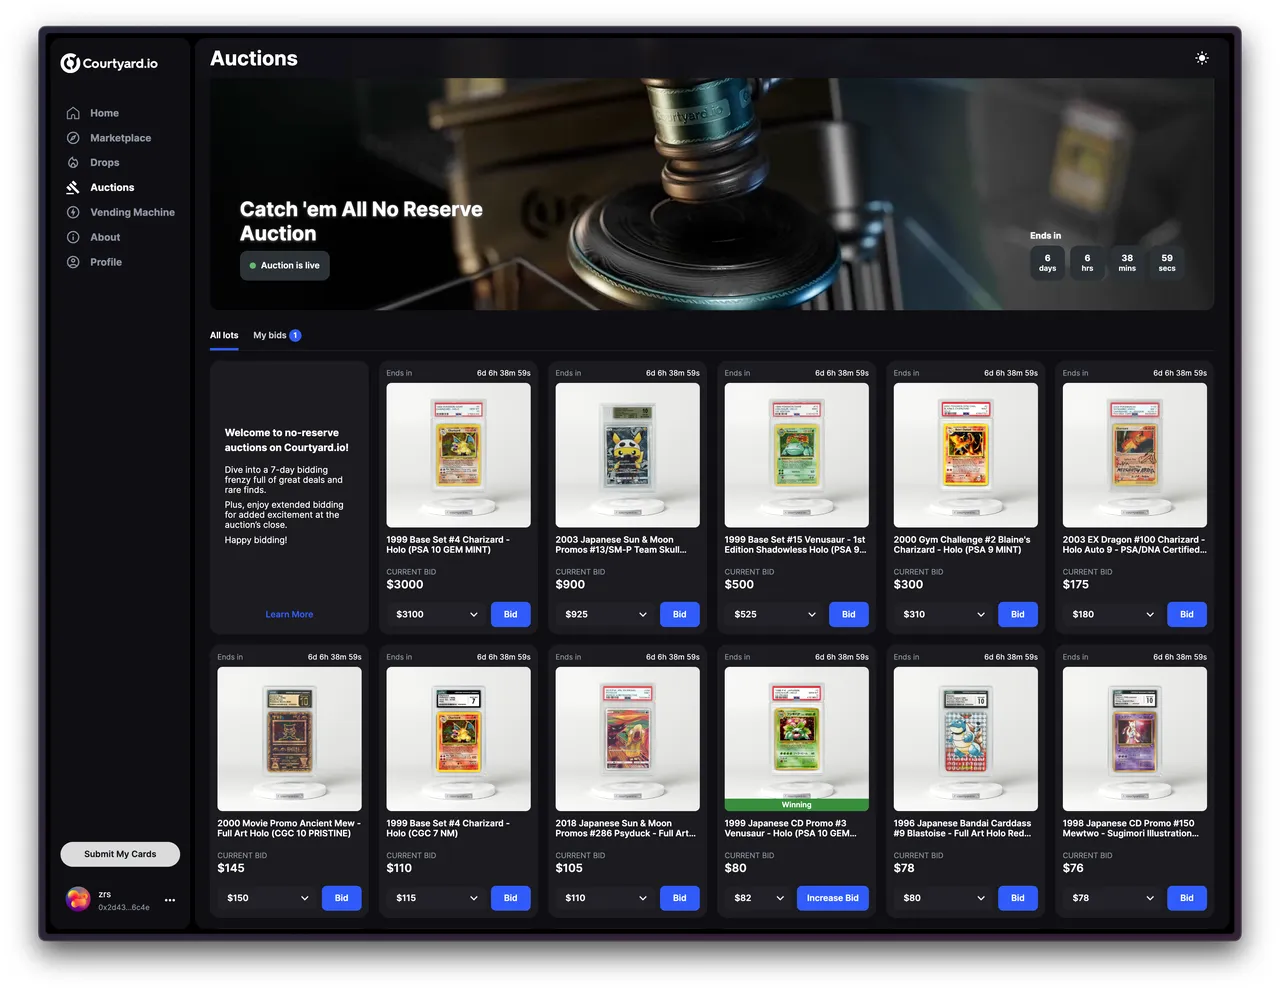
Task: Open account options three-dot menu
Action: tap(170, 900)
